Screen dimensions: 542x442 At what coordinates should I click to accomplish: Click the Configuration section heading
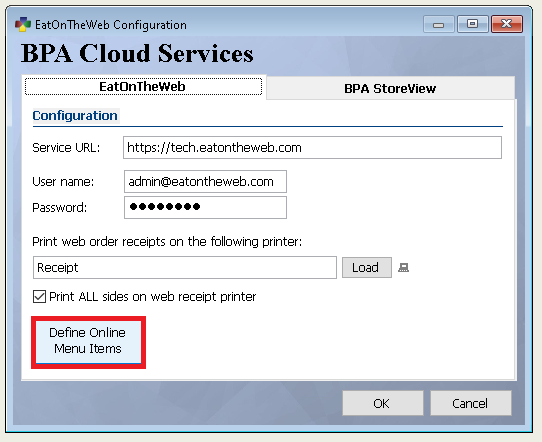pyautogui.click(x=75, y=116)
